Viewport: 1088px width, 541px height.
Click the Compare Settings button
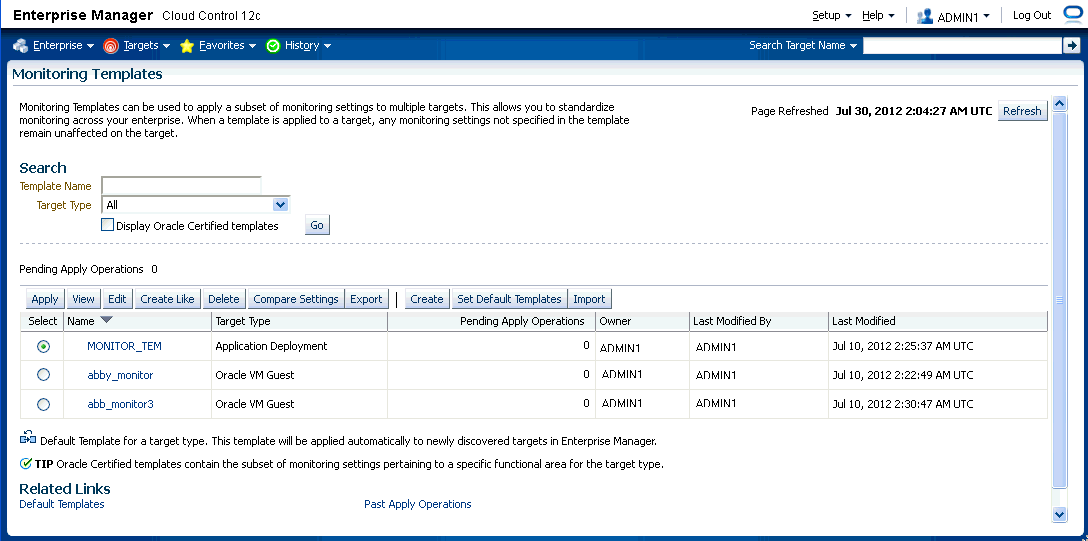coord(296,299)
